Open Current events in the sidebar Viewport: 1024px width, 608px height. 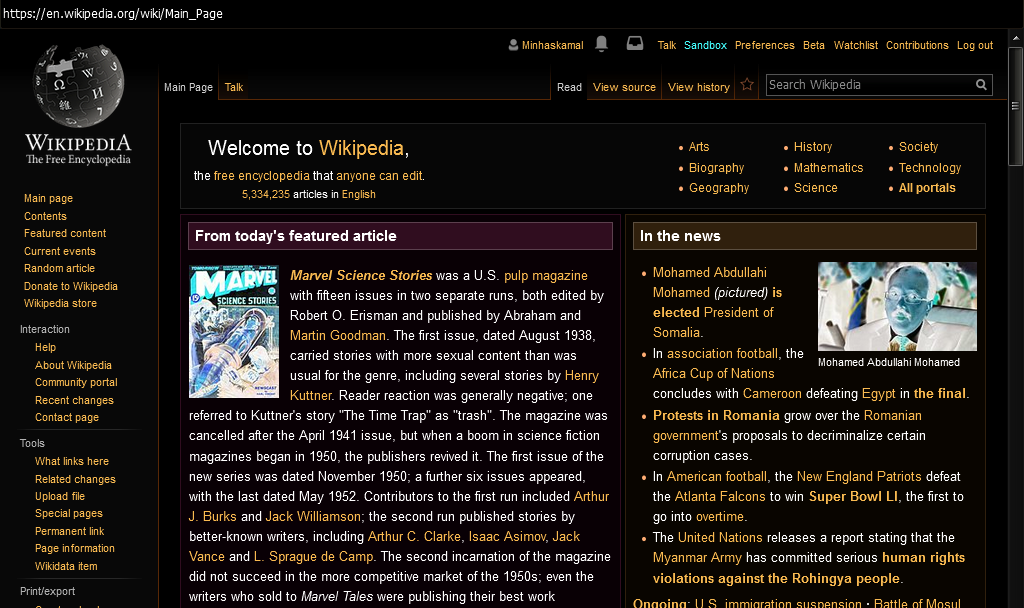59,251
